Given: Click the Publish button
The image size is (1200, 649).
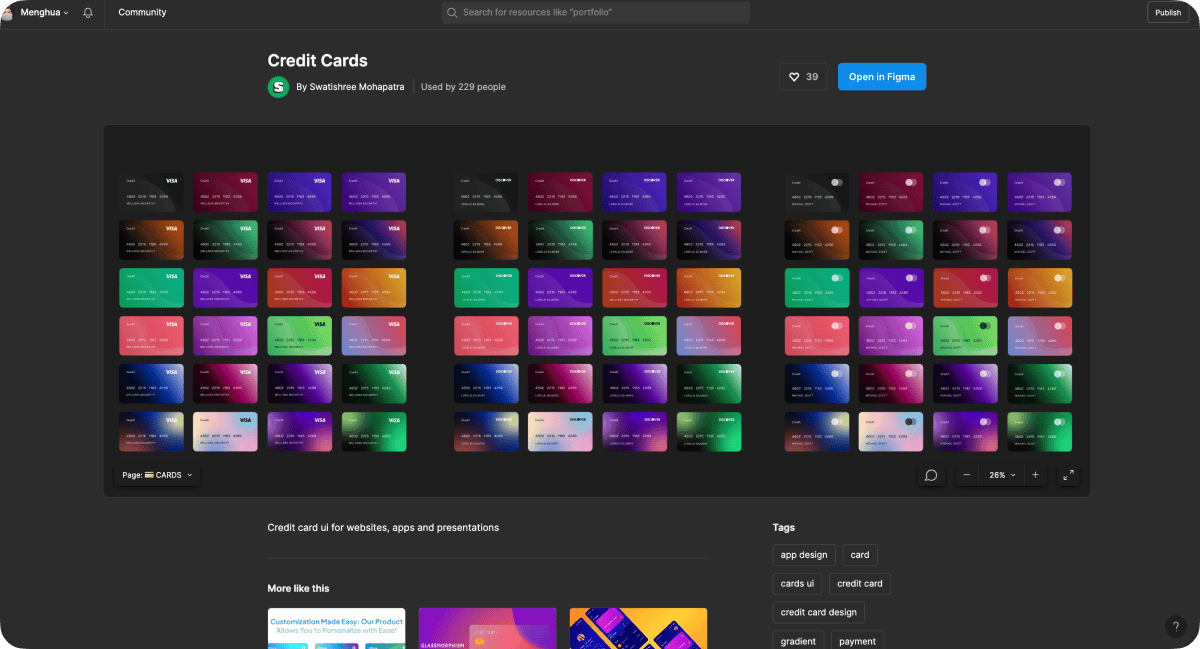Looking at the screenshot, I should point(1168,13).
